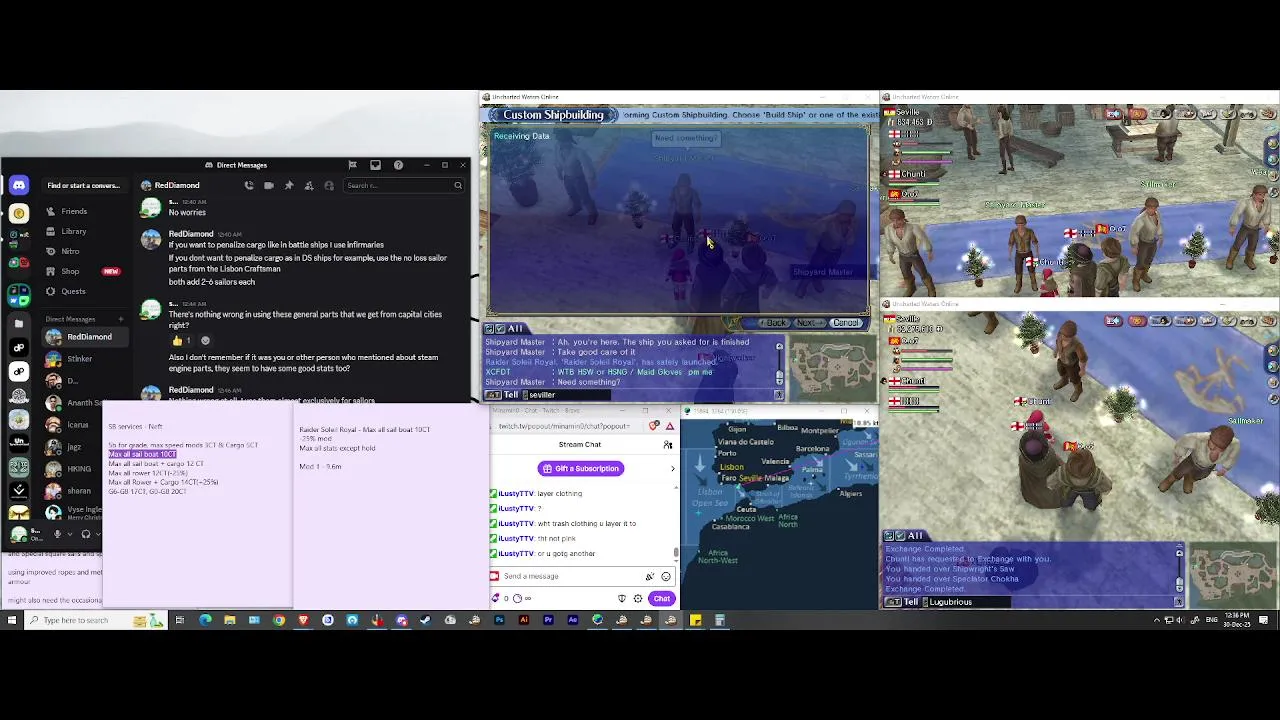The height and width of the screenshot is (720, 1280).
Task: Open the minimap in bottom-right game window
Action: (x=1233, y=575)
